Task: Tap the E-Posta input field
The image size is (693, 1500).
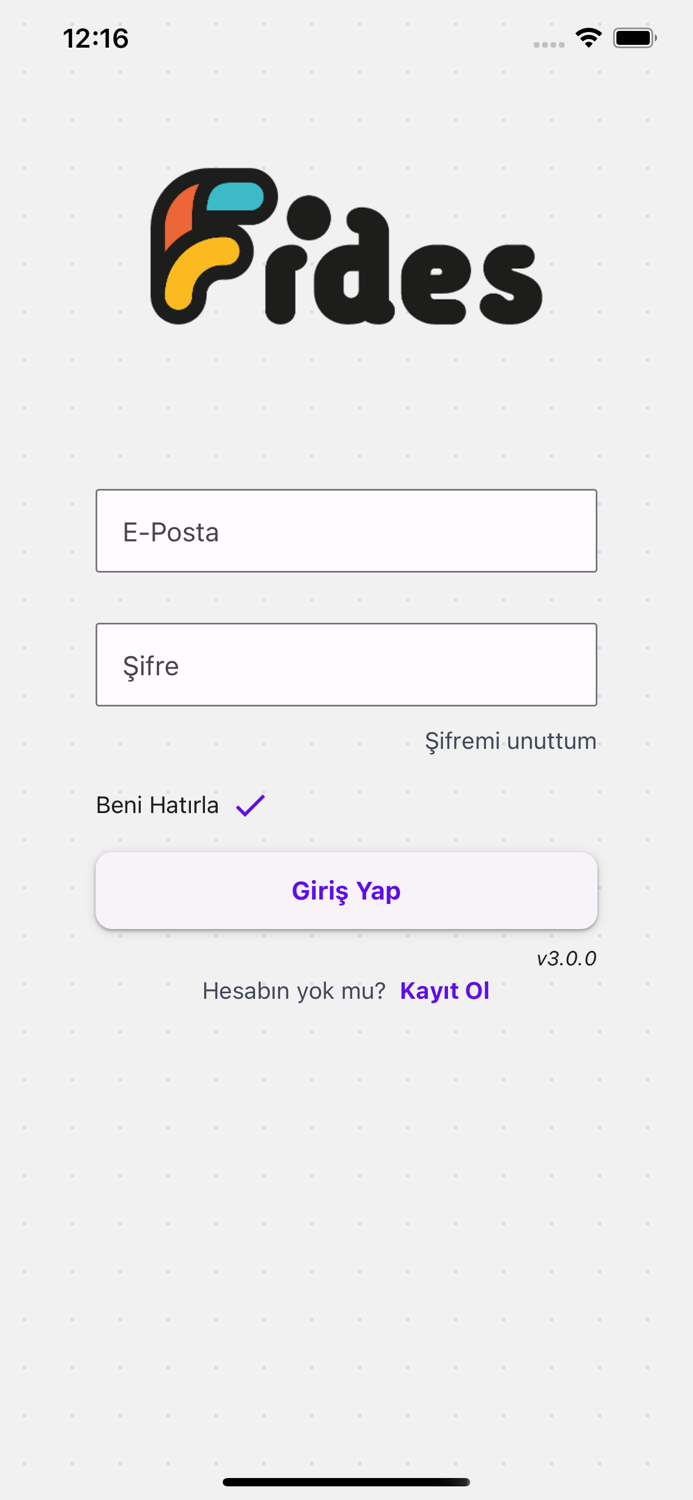Action: (345, 530)
